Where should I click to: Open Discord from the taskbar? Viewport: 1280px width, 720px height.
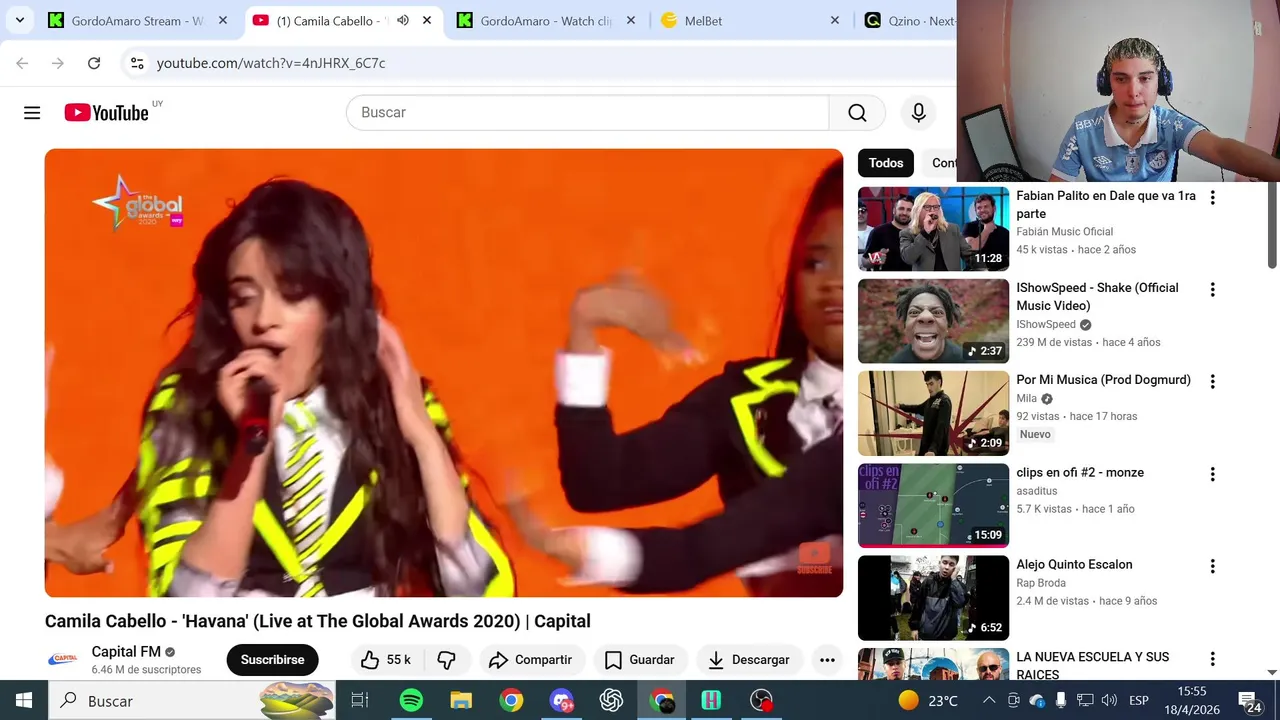[561, 700]
